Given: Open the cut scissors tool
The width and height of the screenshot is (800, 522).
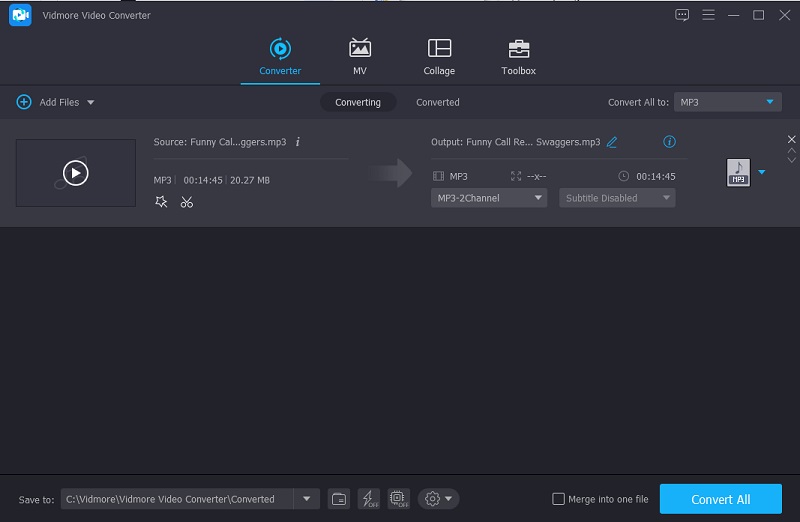Looking at the screenshot, I should click(187, 202).
